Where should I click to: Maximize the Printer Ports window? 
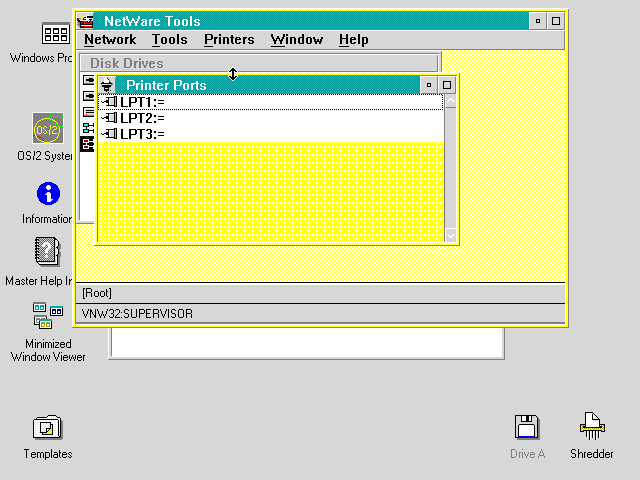pyautogui.click(x=447, y=85)
